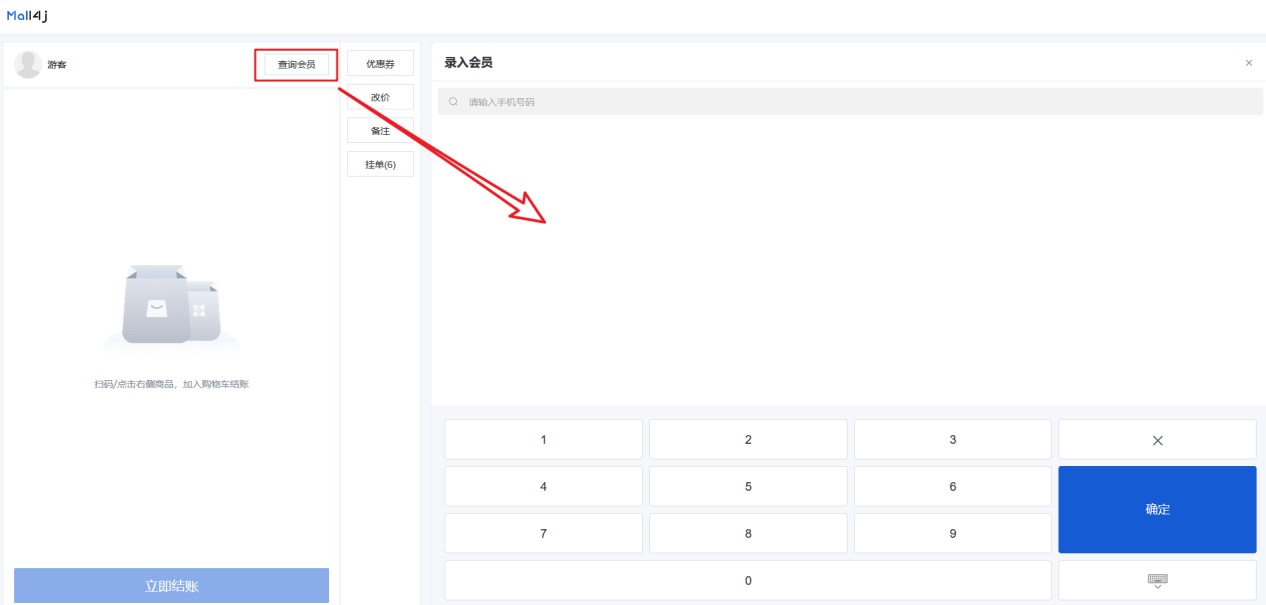Click the keypad delete X key

pyautogui.click(x=1157, y=439)
